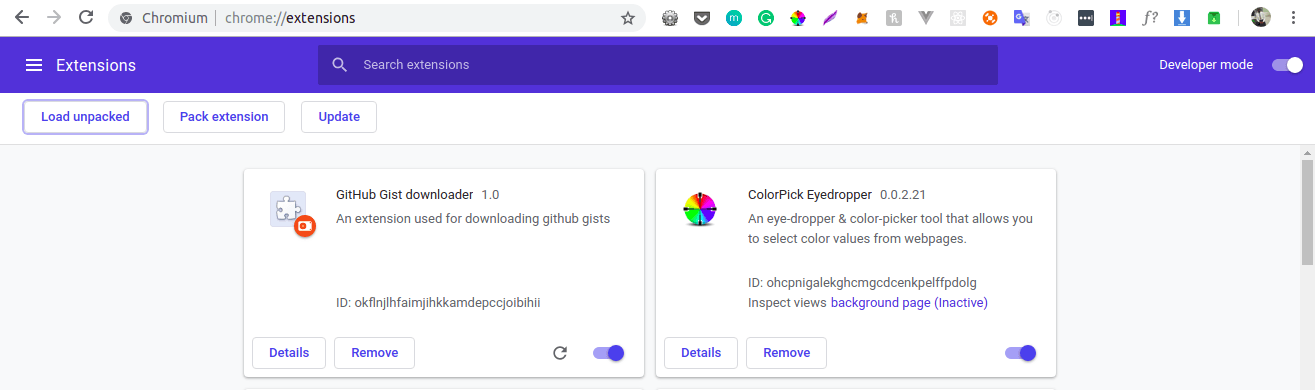
Task: Open the MetaMask fox extension
Action: [x=862, y=18]
